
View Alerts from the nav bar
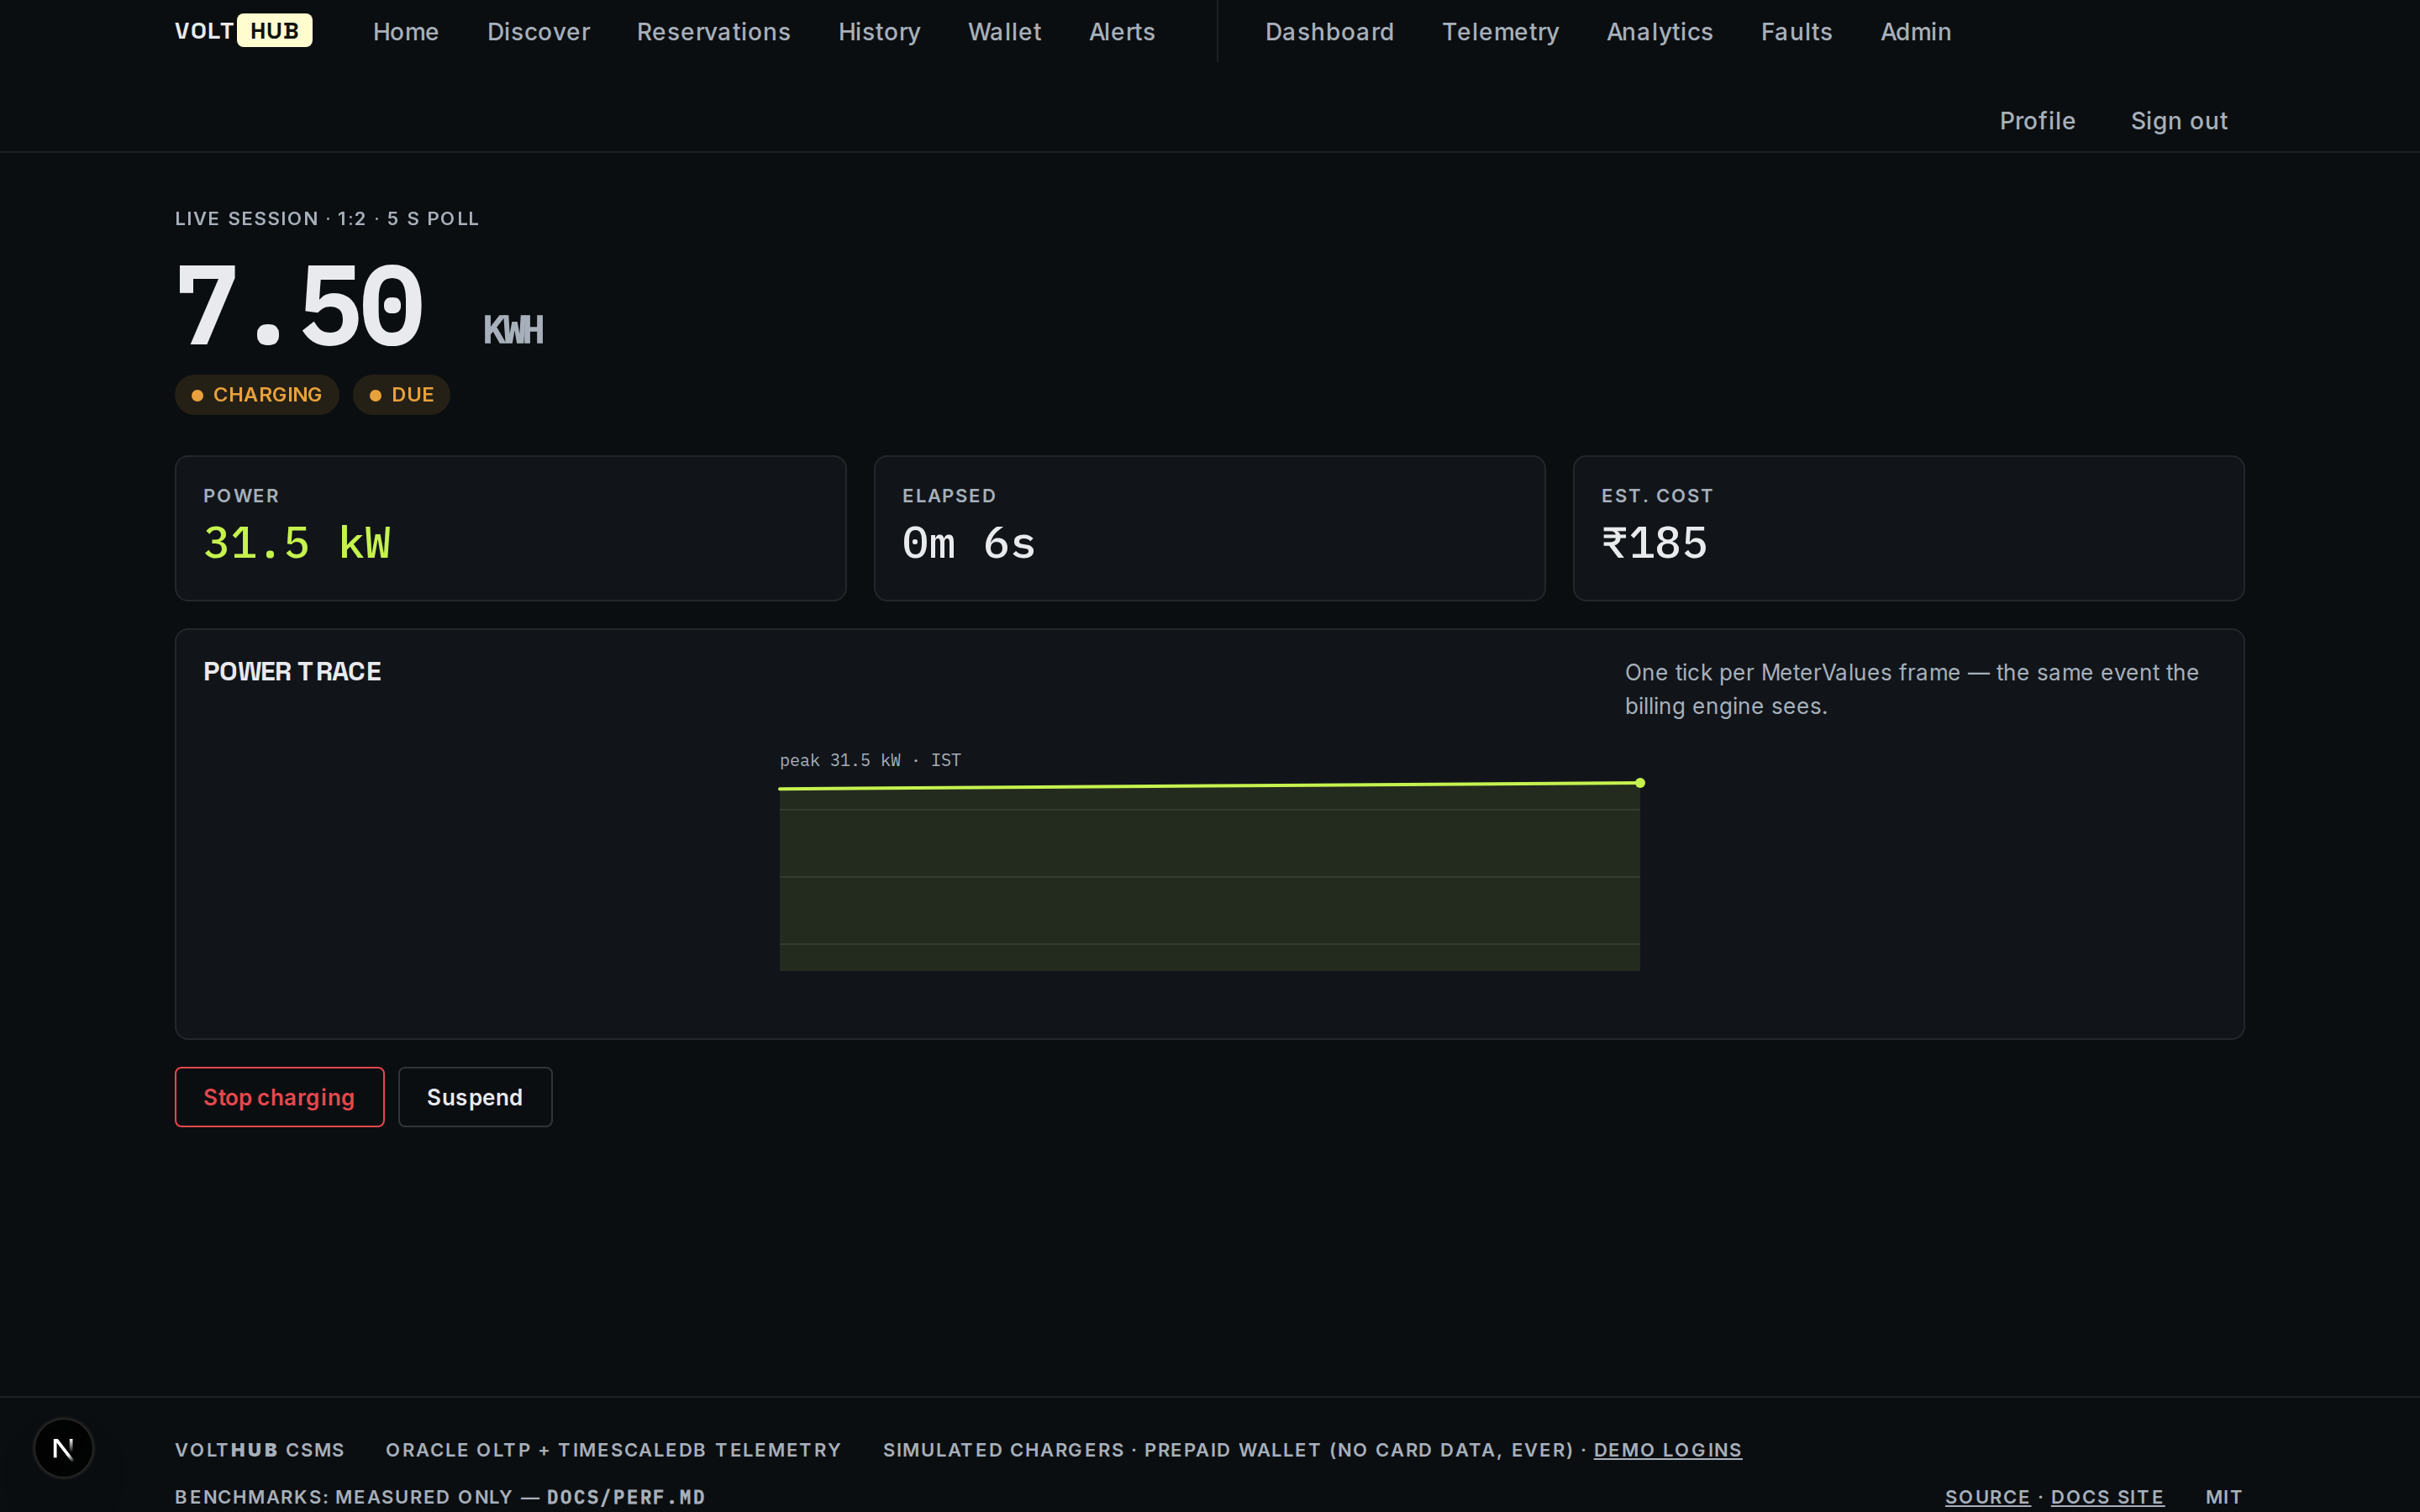tap(1122, 32)
